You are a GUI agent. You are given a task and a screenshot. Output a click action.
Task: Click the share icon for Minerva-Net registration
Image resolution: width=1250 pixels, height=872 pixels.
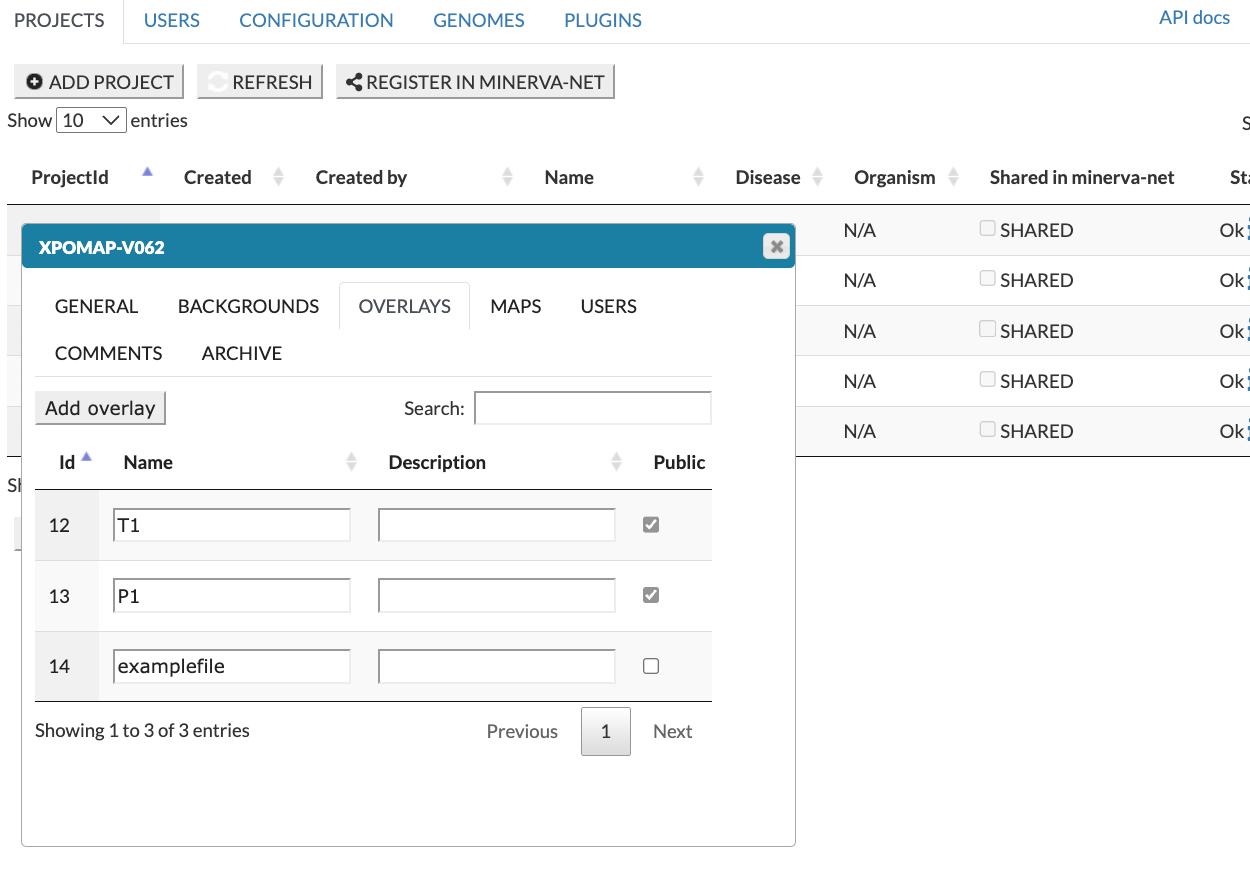(x=353, y=82)
